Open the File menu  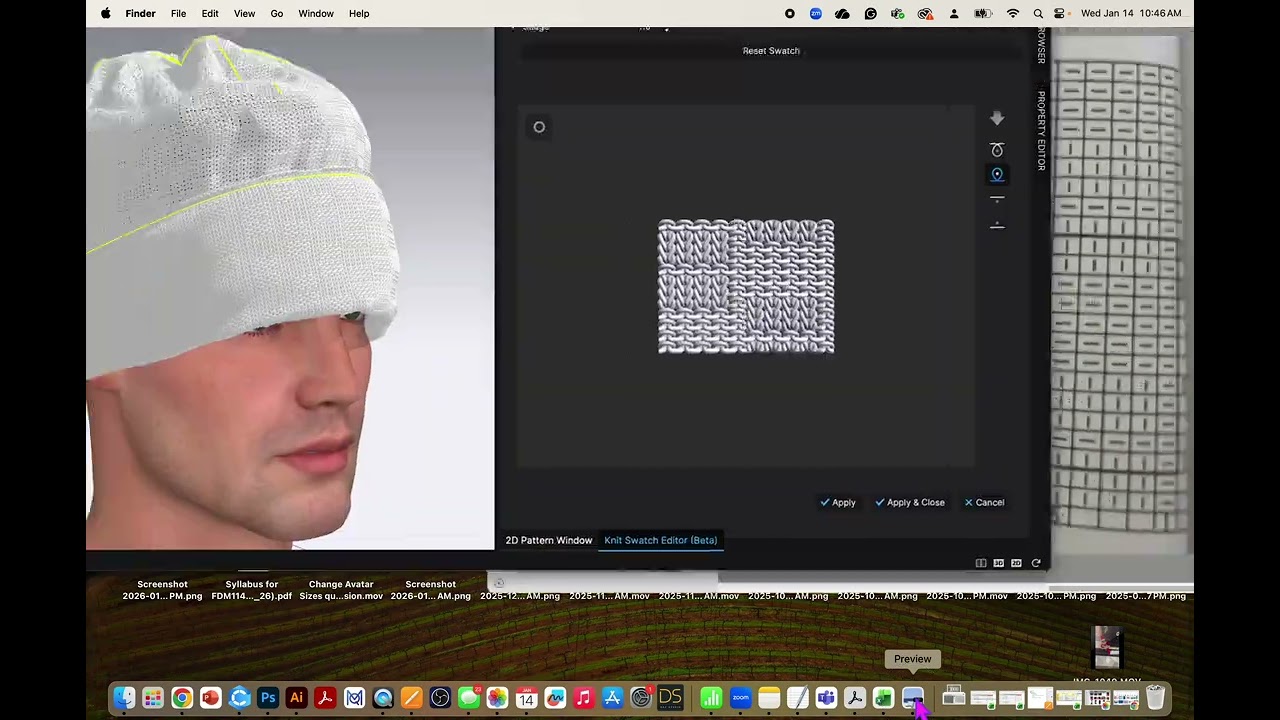(178, 14)
